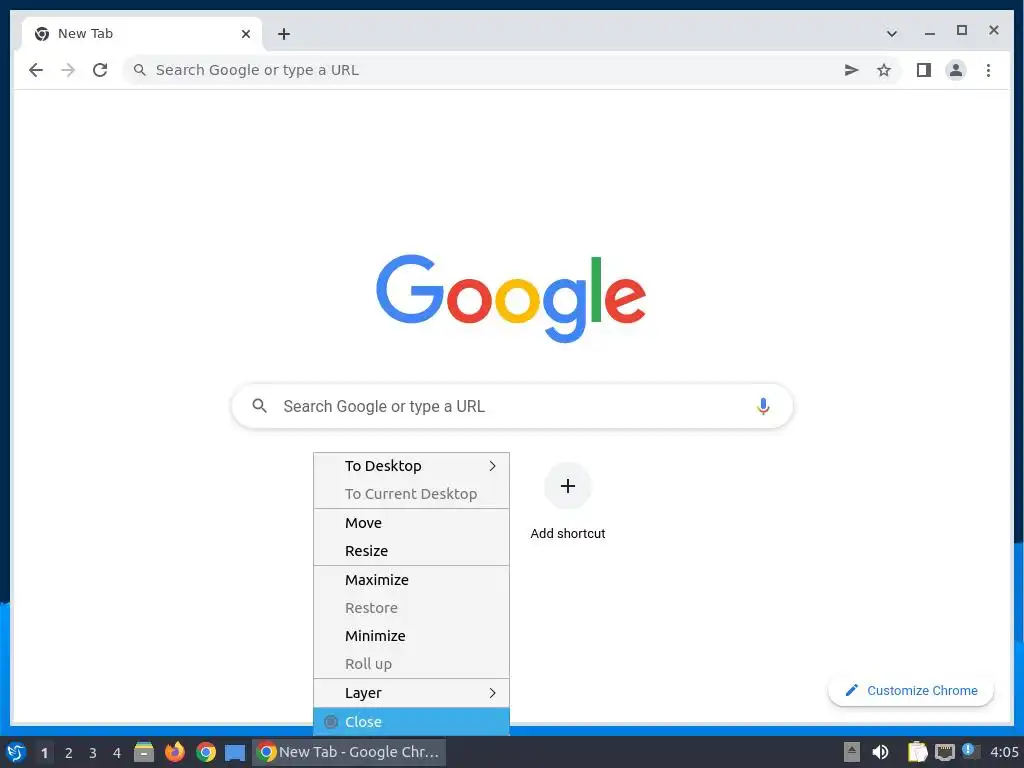This screenshot has width=1024, height=768.
Task: Launch the file manager from the taskbar
Action: click(144, 752)
